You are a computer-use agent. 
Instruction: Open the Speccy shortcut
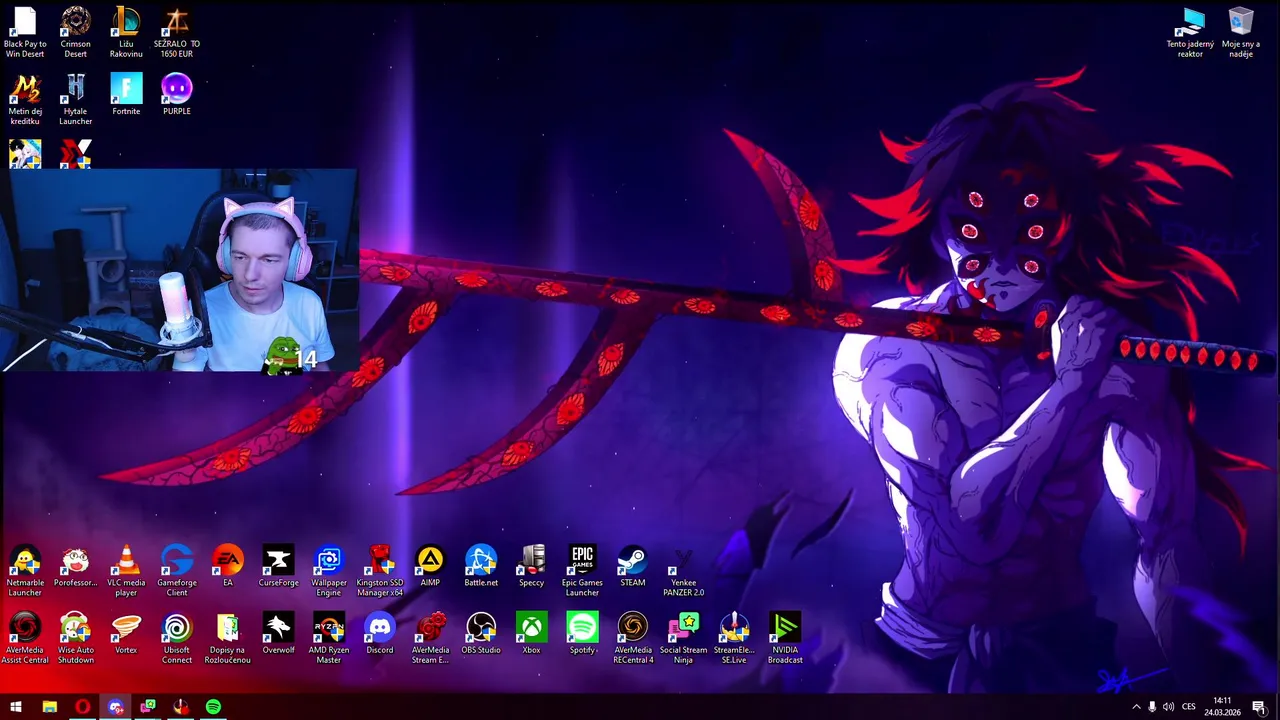click(x=531, y=566)
